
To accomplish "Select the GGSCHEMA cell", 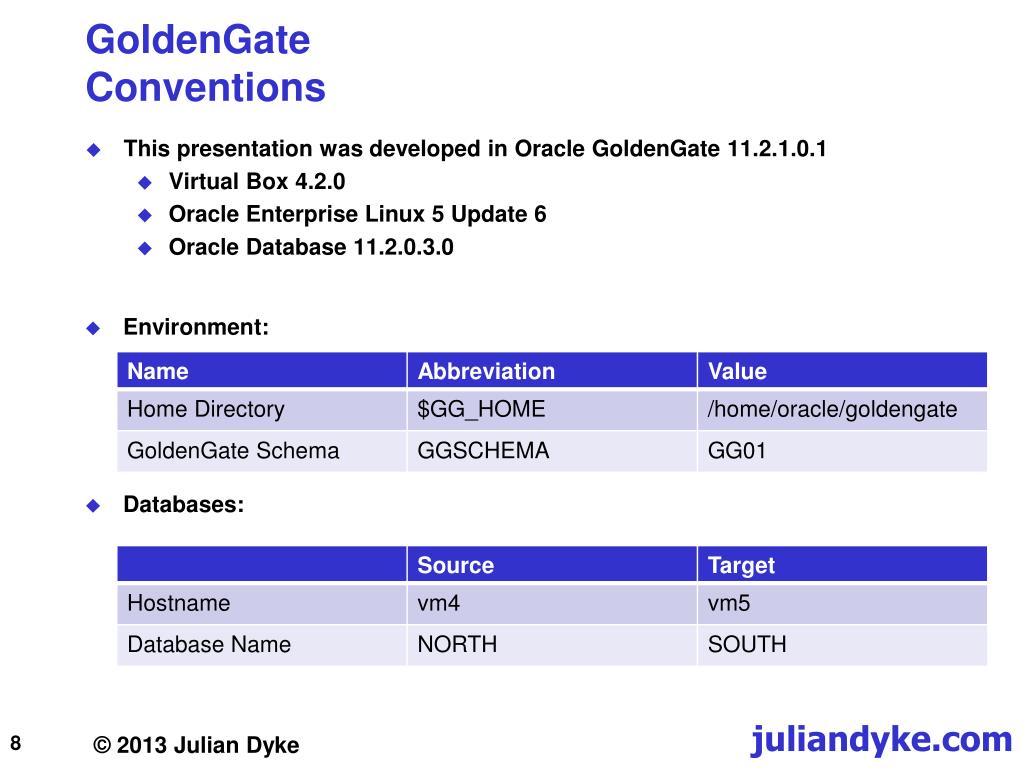I will tap(552, 451).
